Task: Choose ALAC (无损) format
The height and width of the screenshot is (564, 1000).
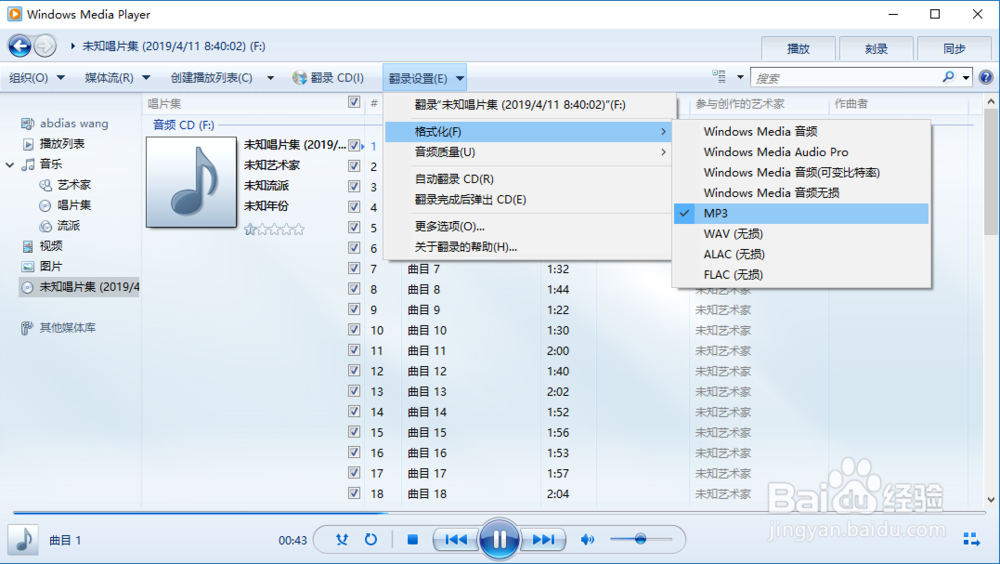Action: coord(801,254)
